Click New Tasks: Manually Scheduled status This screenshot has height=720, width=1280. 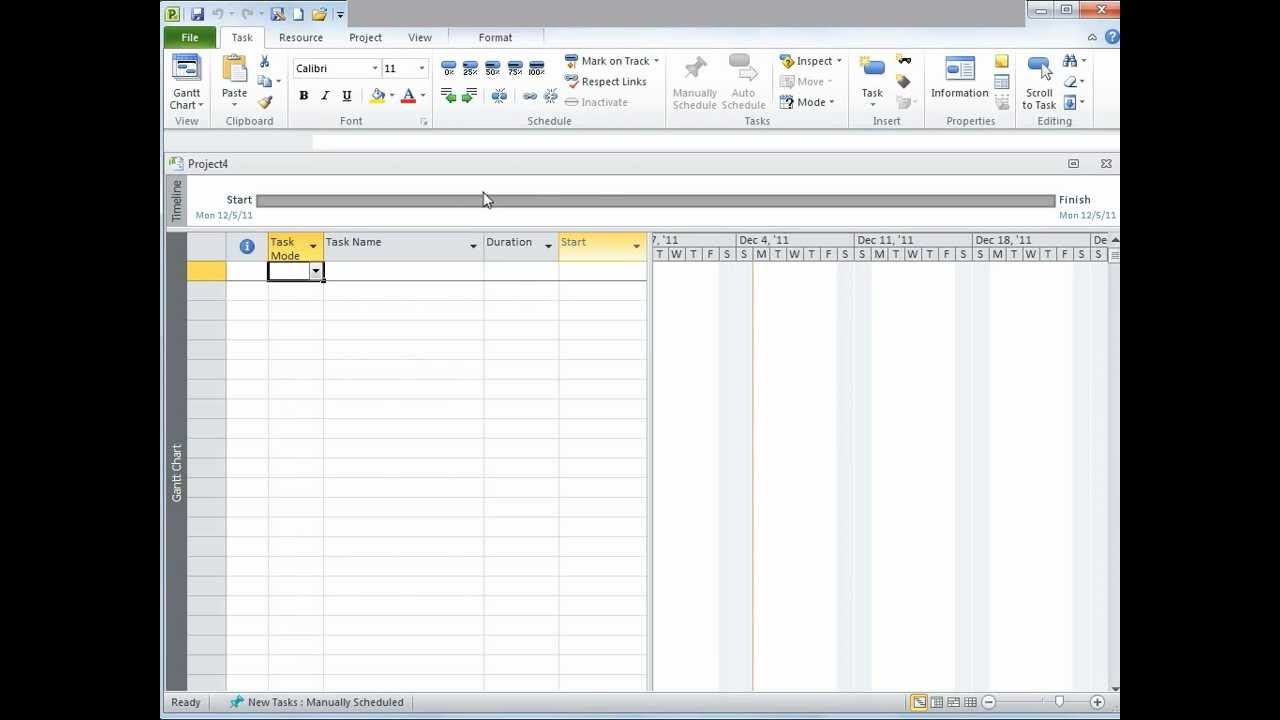[316, 702]
